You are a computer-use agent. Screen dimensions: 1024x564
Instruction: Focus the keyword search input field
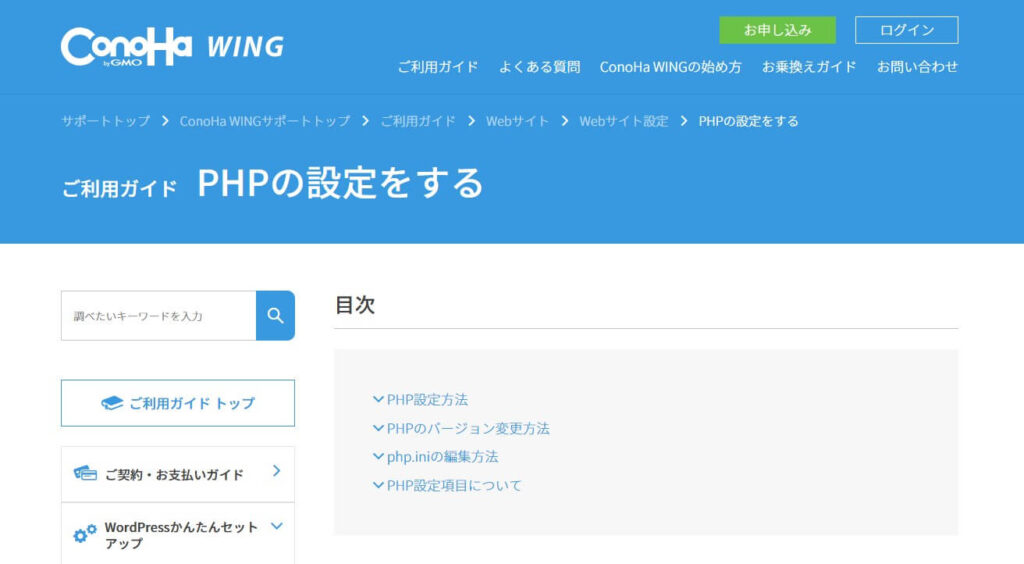(x=159, y=316)
